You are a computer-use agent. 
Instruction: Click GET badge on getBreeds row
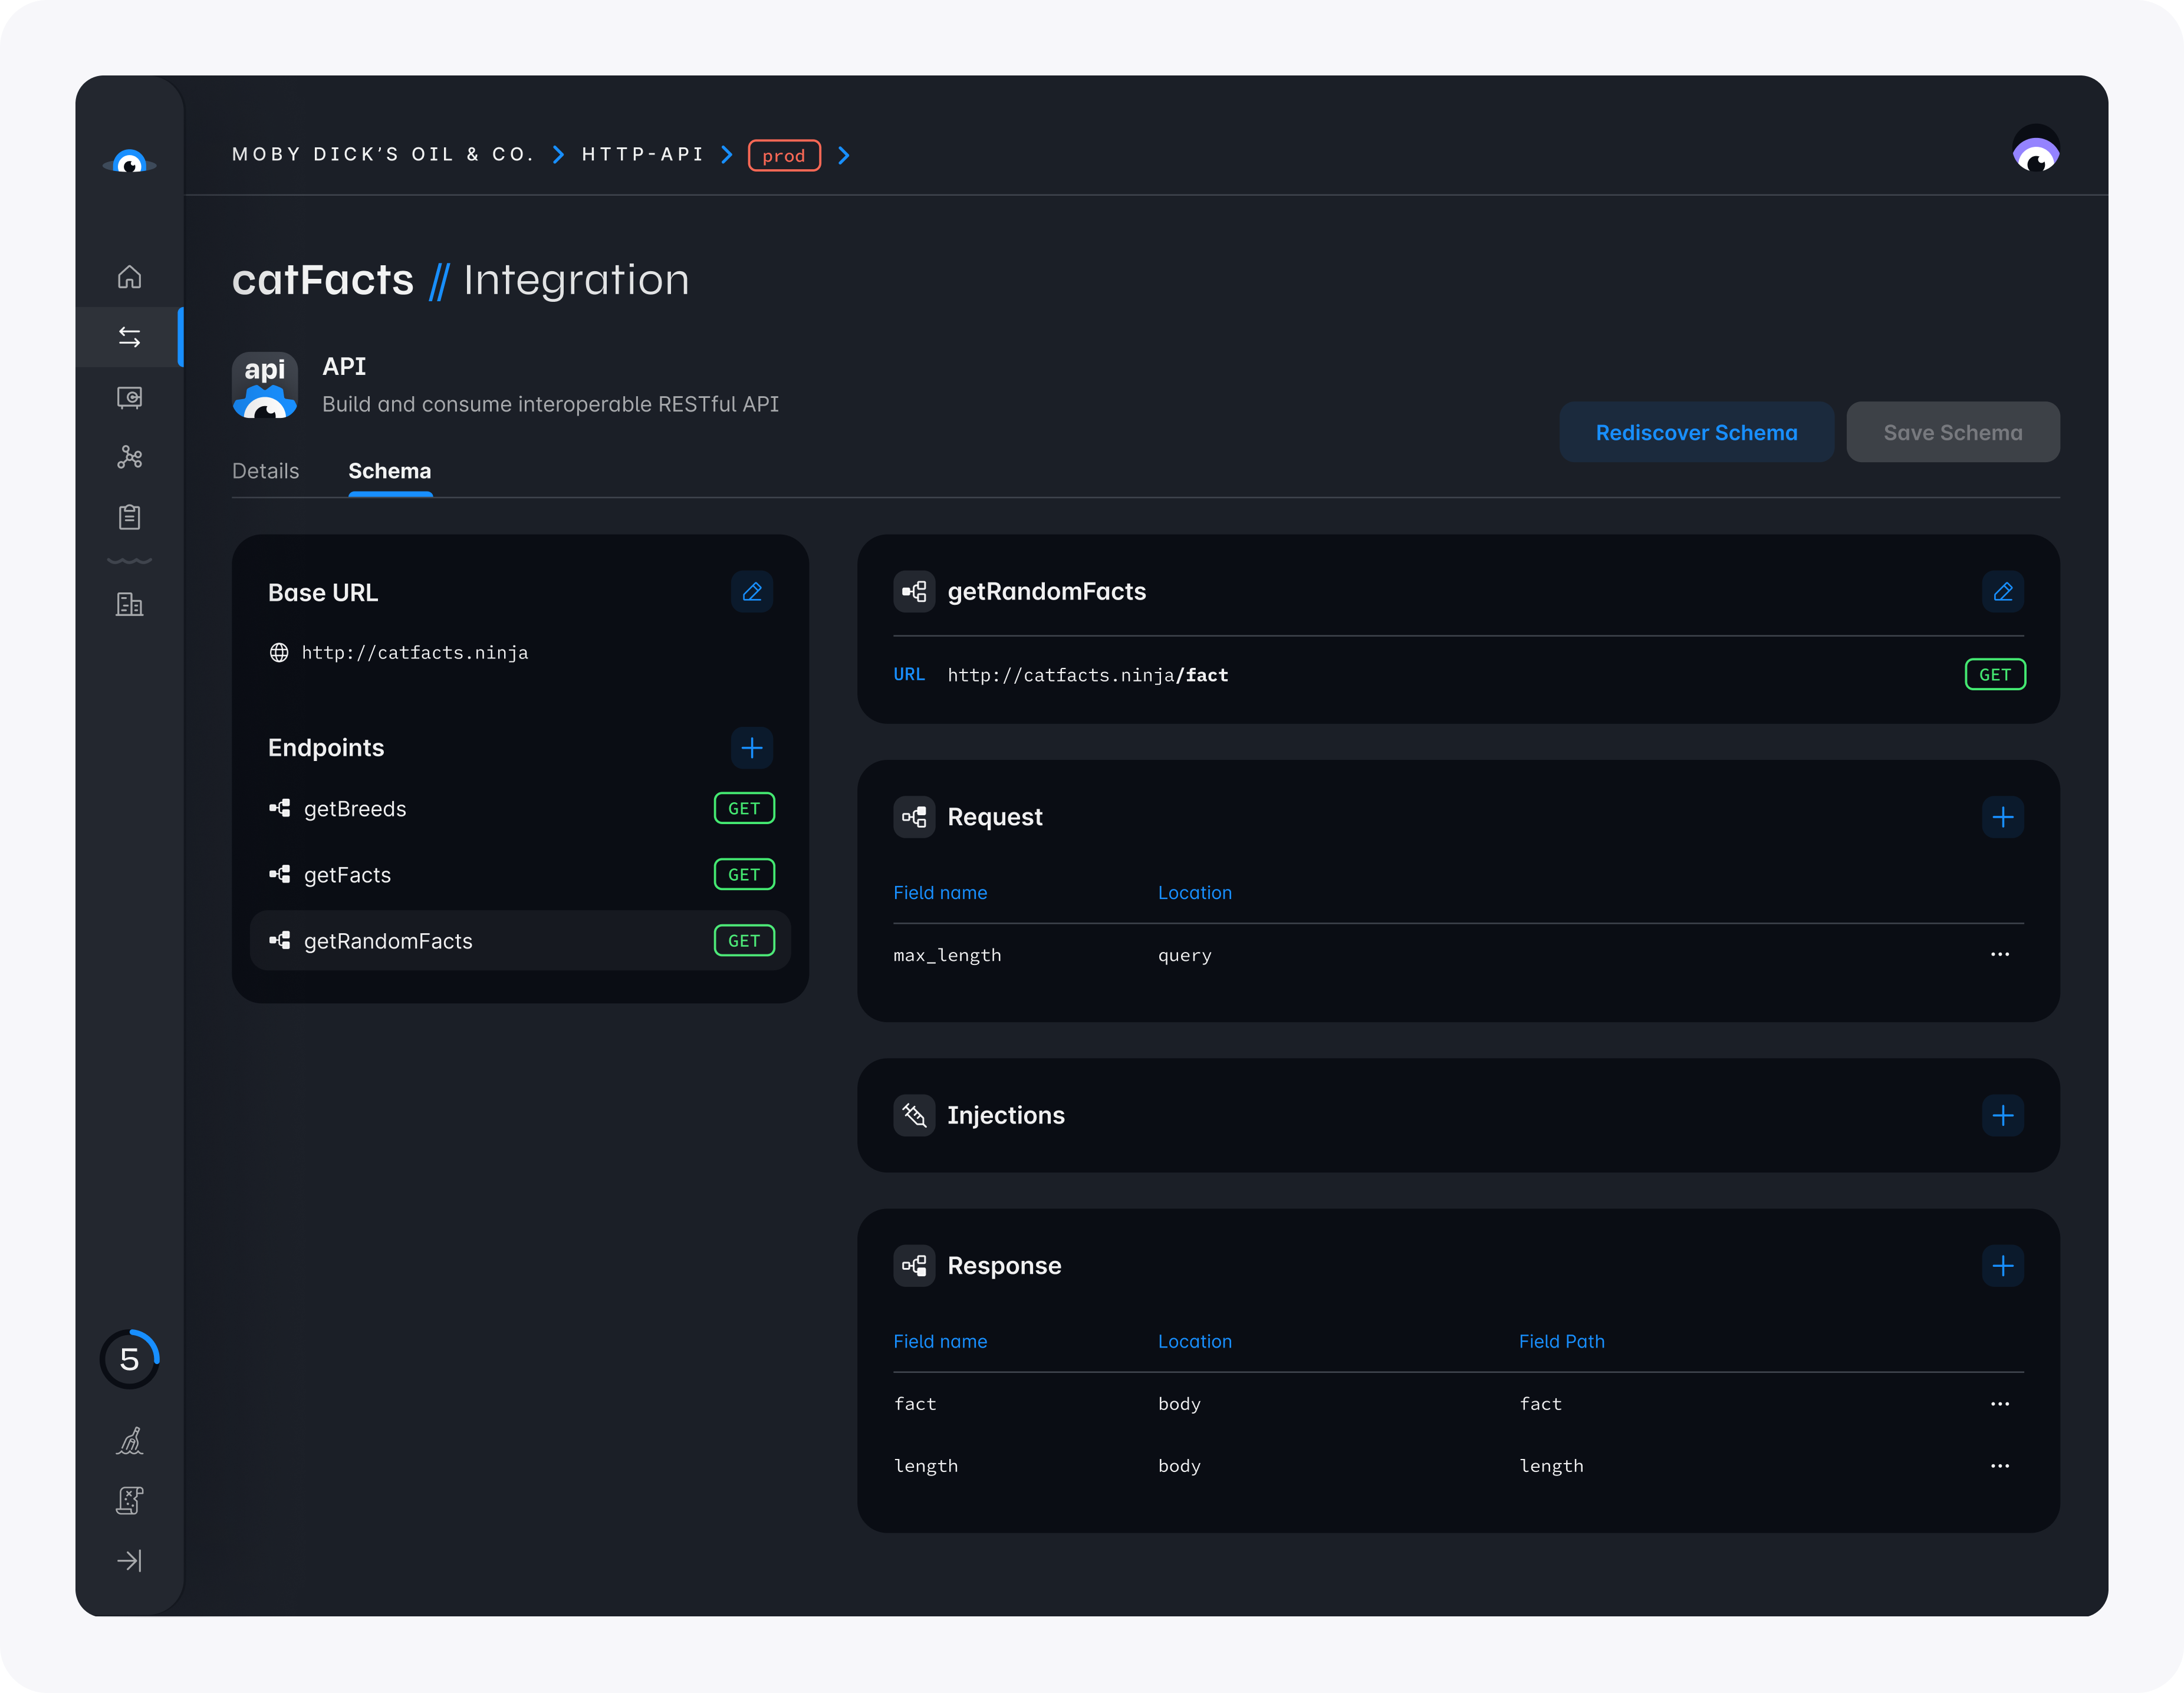(744, 808)
